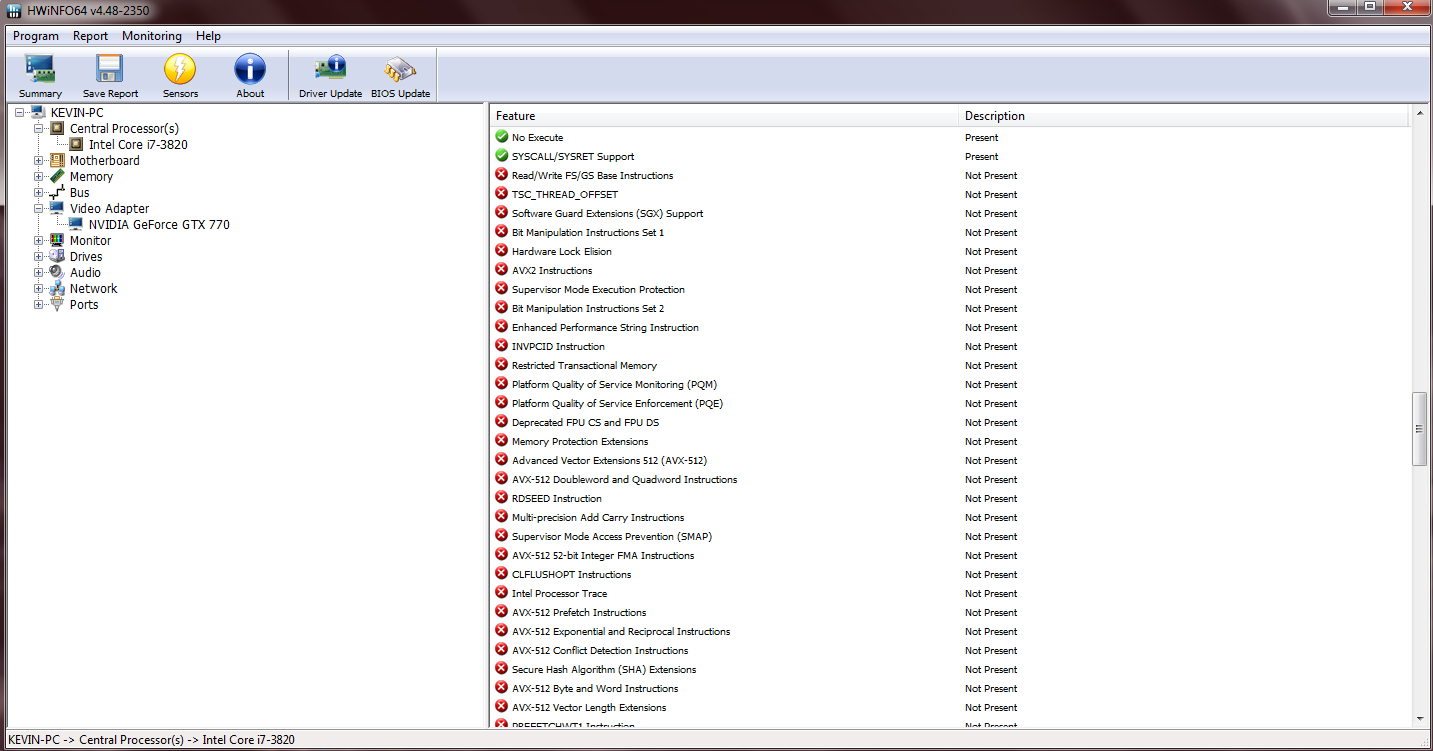Image resolution: width=1433 pixels, height=751 pixels.
Task: Expand the Memory node
Action: click(39, 177)
